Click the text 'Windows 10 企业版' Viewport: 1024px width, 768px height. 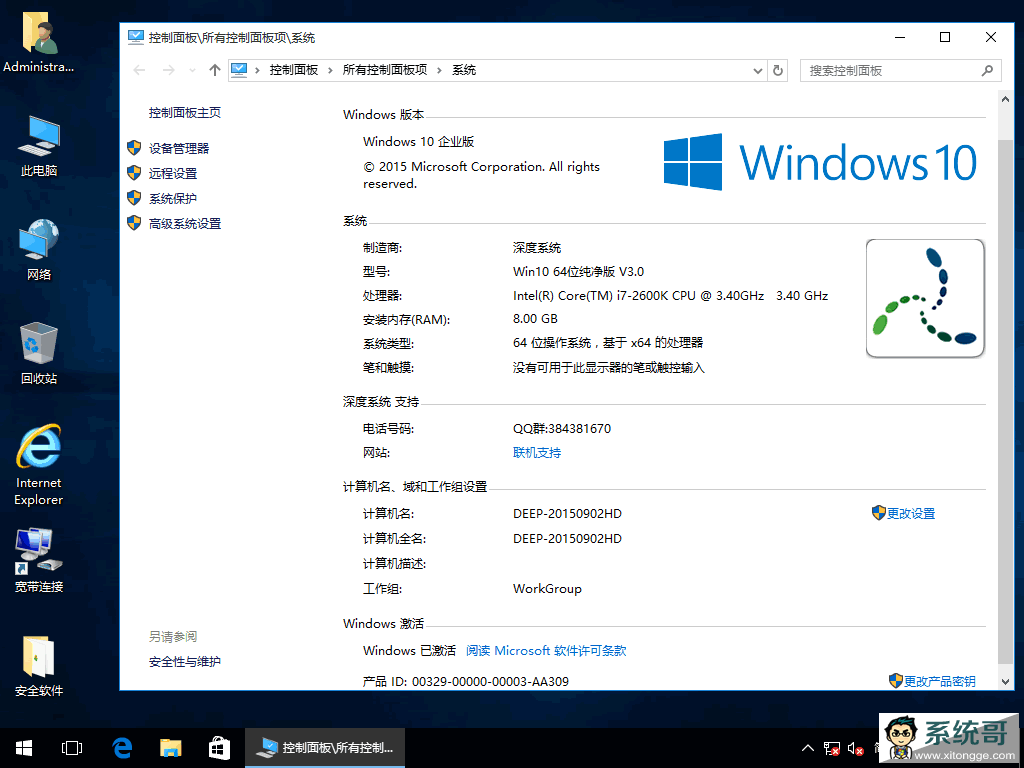coord(419,142)
